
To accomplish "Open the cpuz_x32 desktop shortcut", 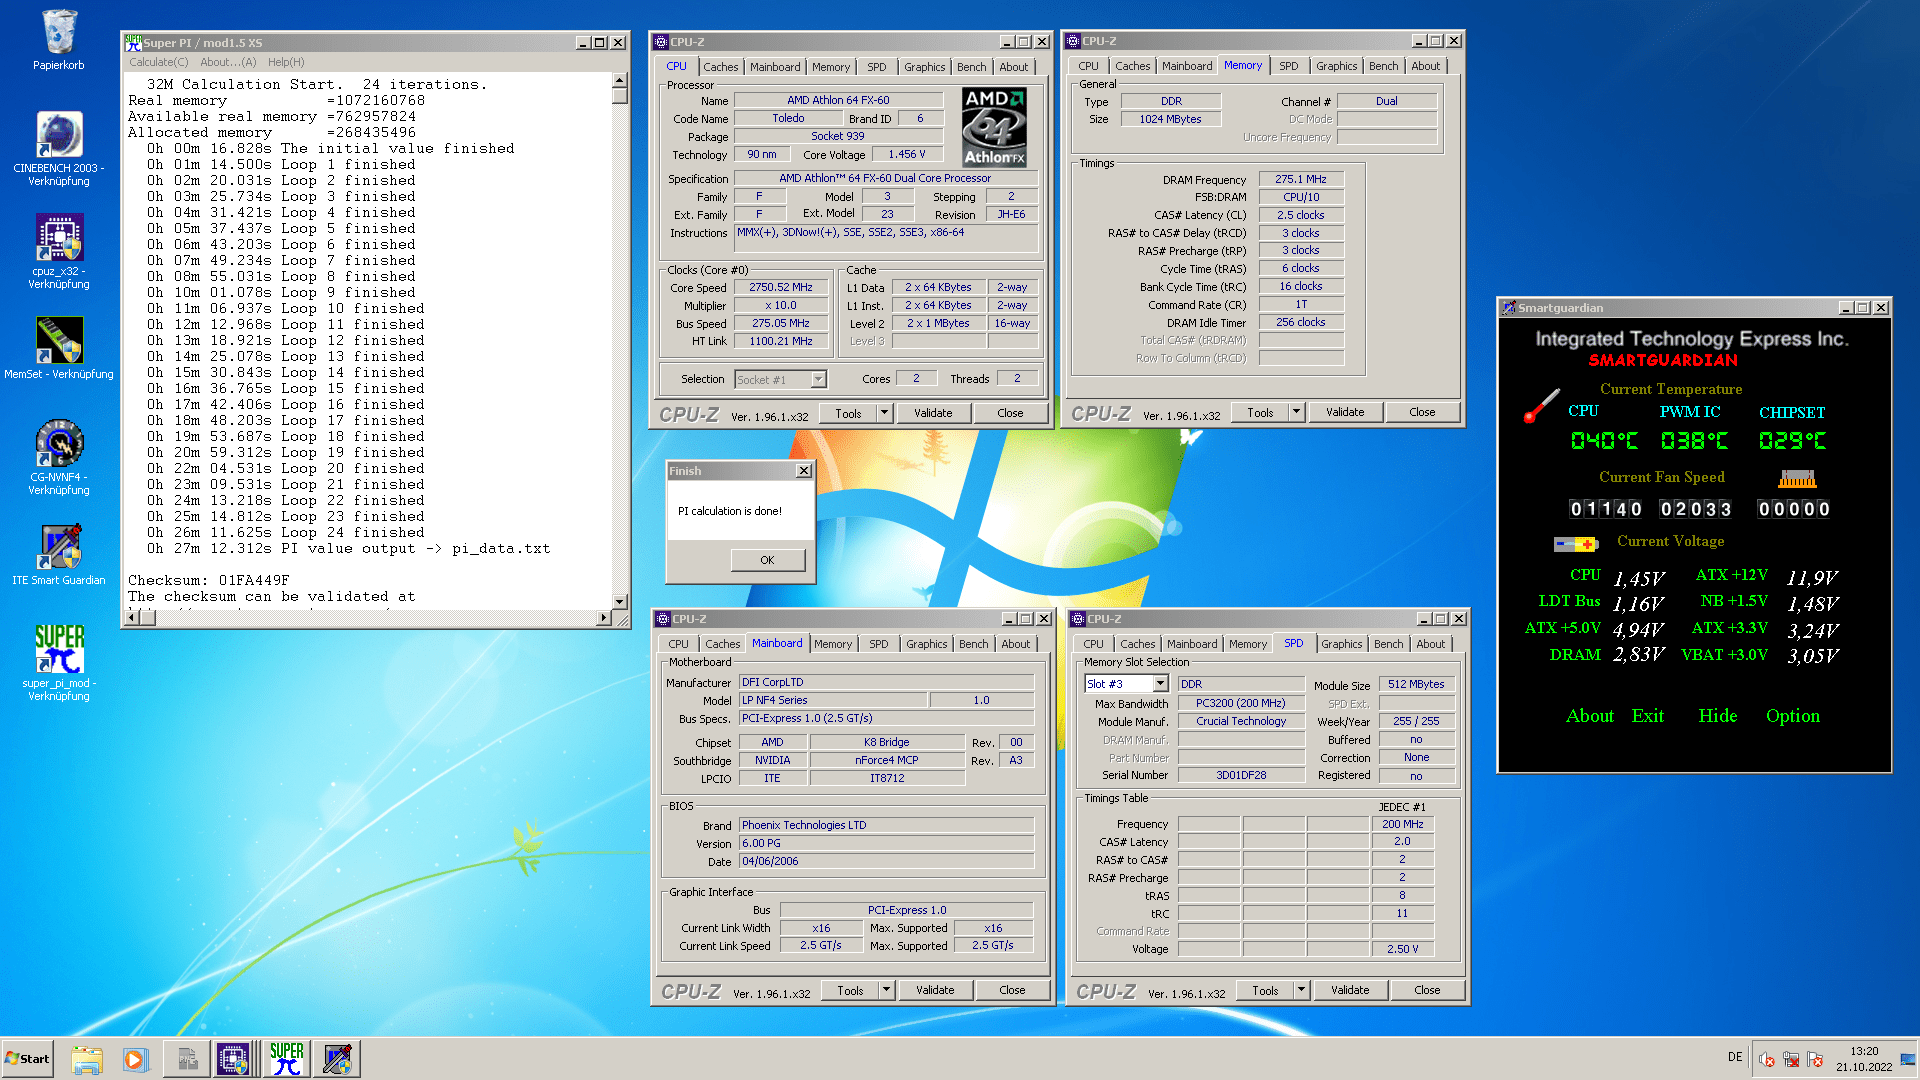I will click(58, 240).
